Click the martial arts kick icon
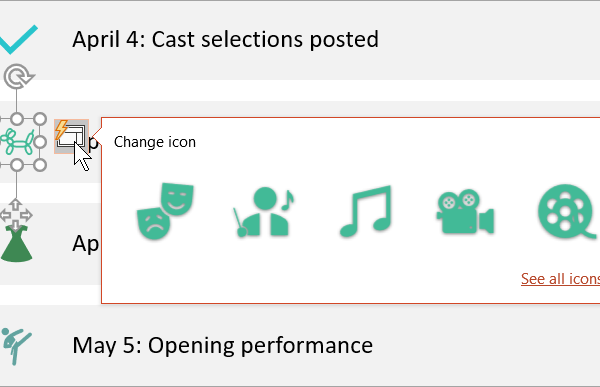Viewport: 600px width, 387px height. point(15,346)
